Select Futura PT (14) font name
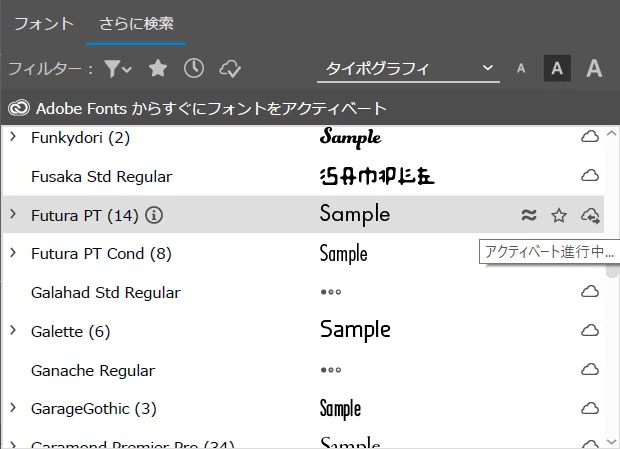This screenshot has height=449, width=620. (85, 216)
